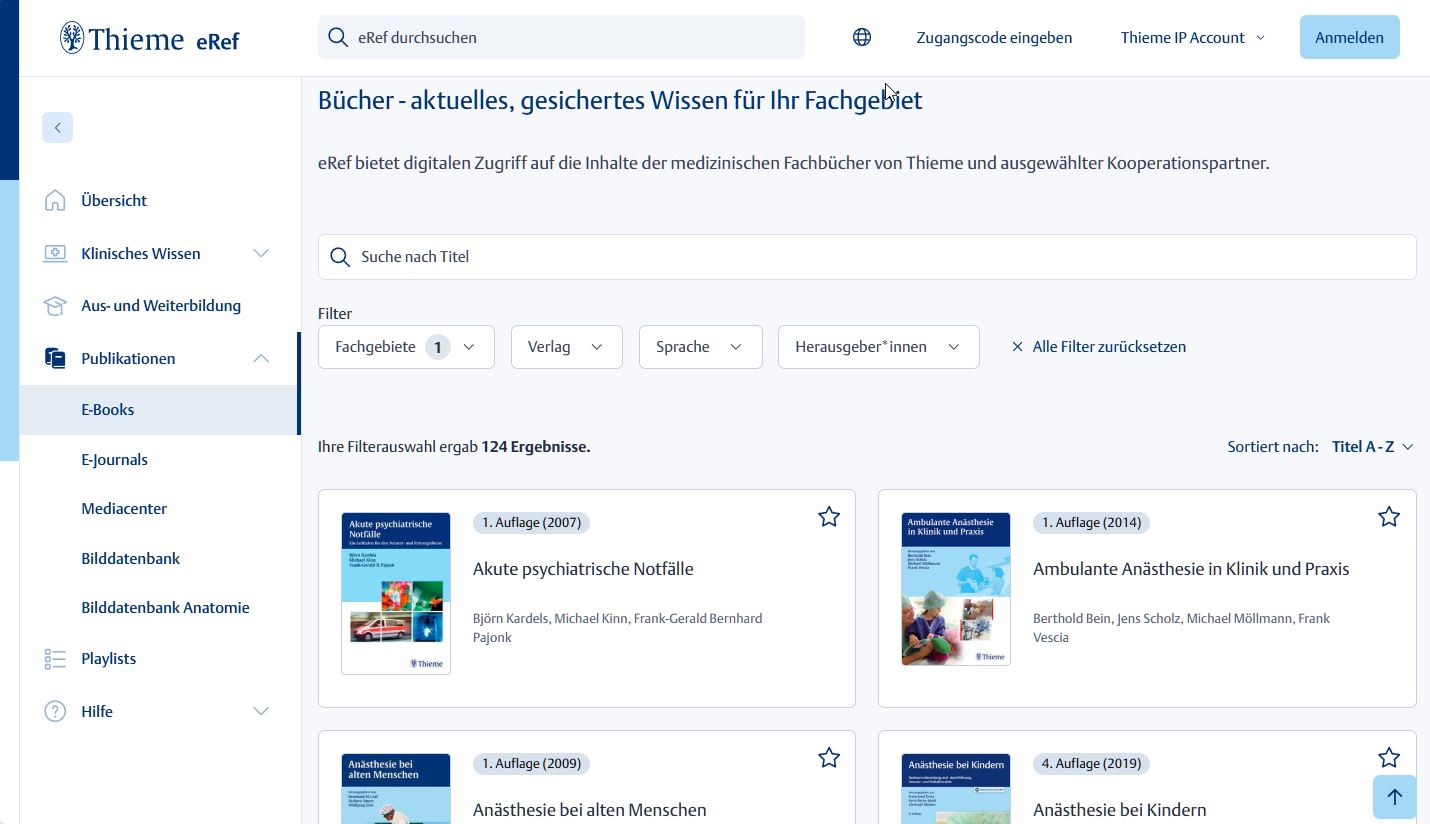Select E-Journals in the sidebar
The image size is (1430, 824).
(114, 459)
